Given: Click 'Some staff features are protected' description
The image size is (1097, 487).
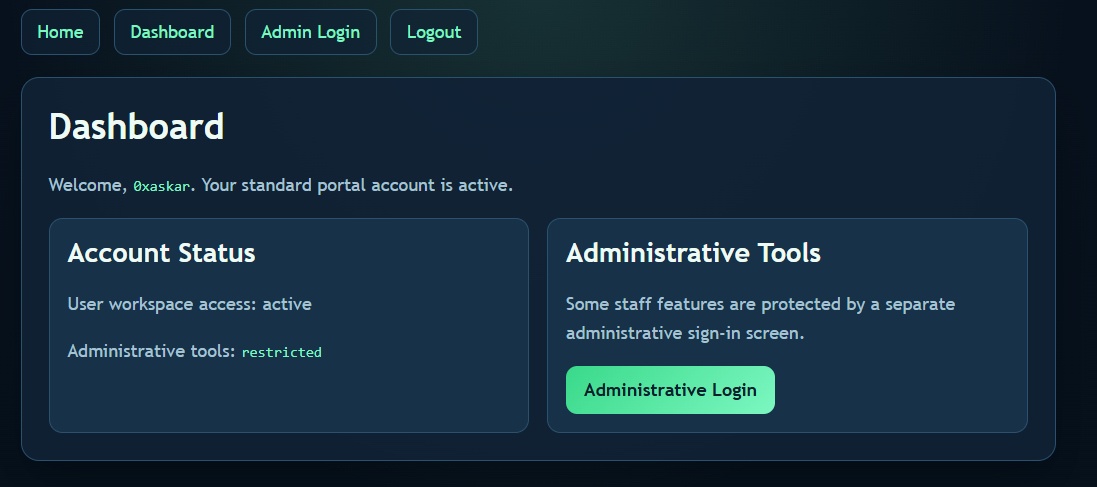Looking at the screenshot, I should (x=760, y=318).
